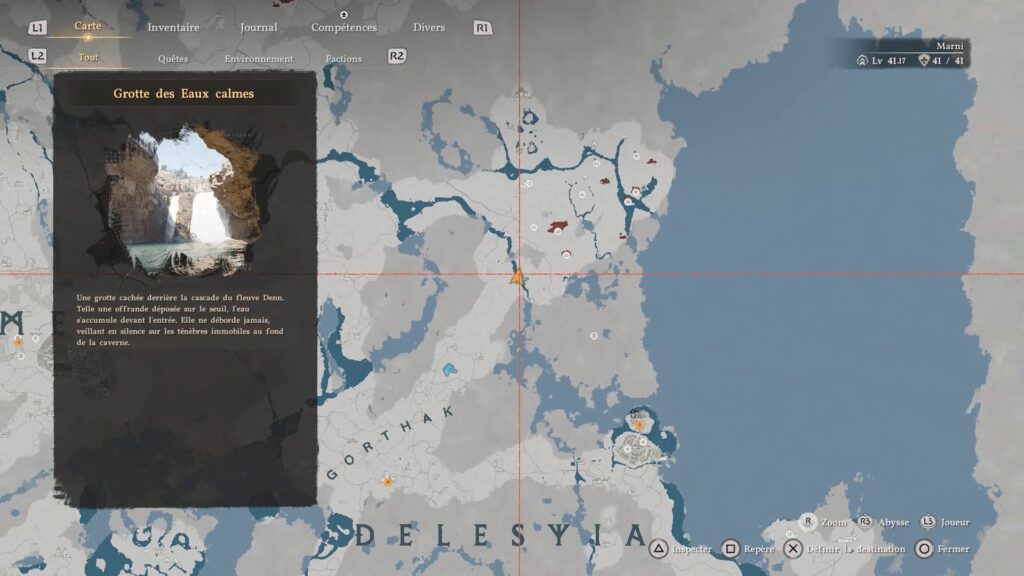The height and width of the screenshot is (576, 1024).
Task: Filter map by Quêtes
Action: point(173,59)
